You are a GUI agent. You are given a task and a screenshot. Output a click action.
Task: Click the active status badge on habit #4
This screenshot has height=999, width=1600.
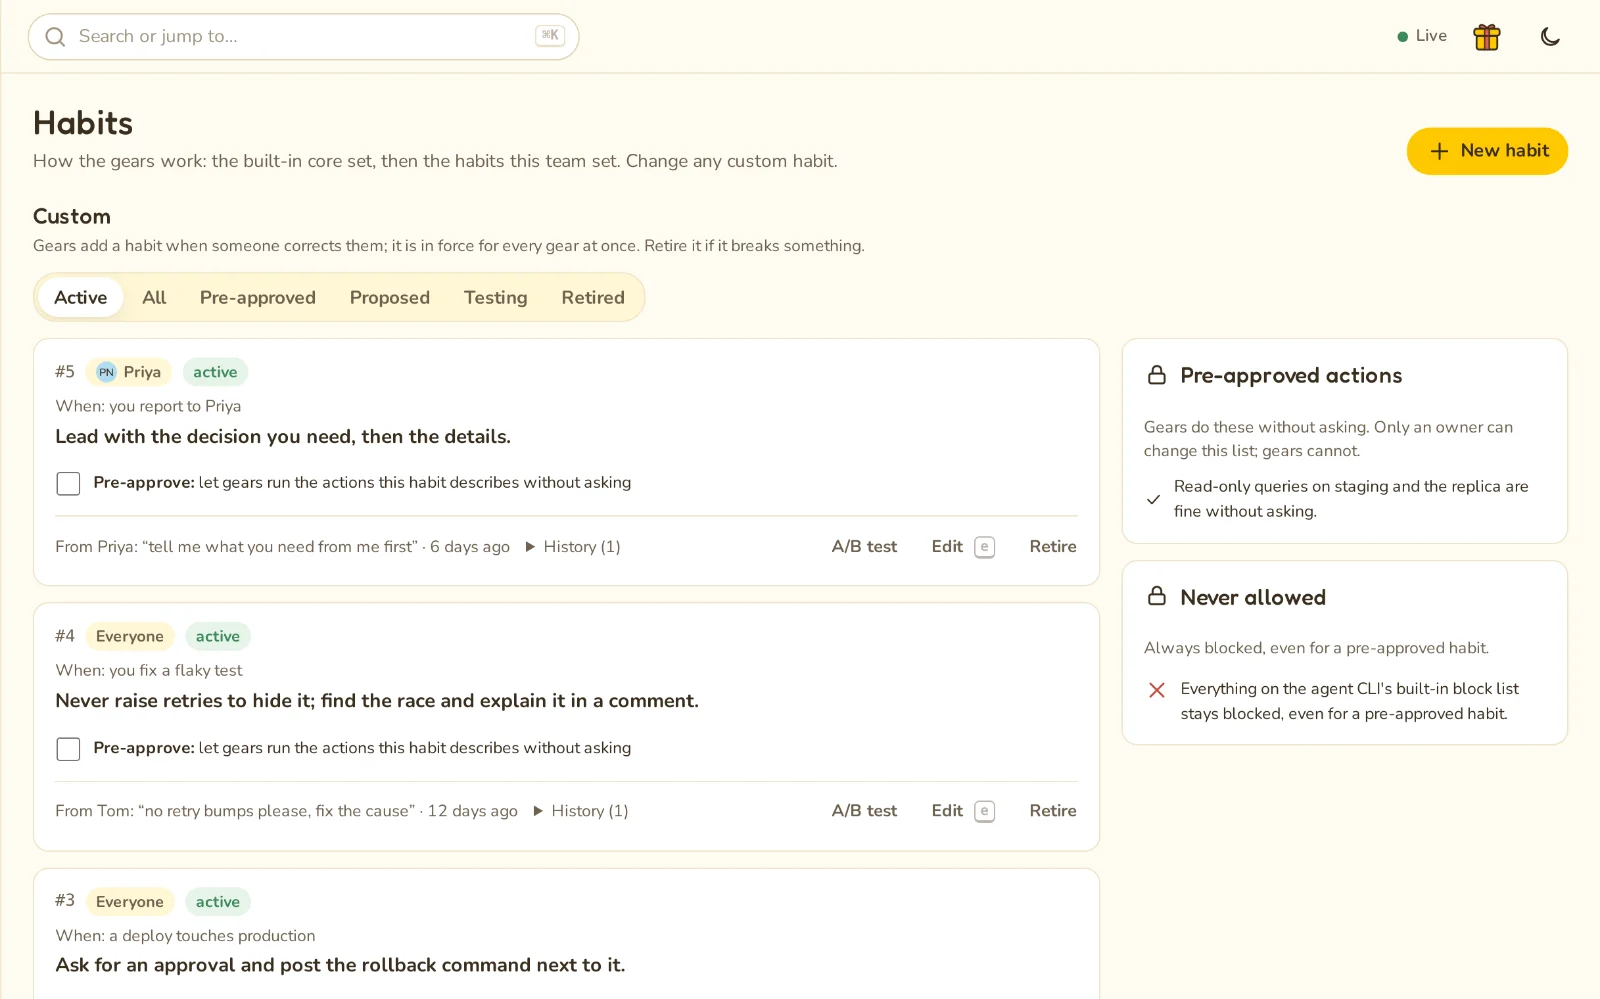coord(218,636)
